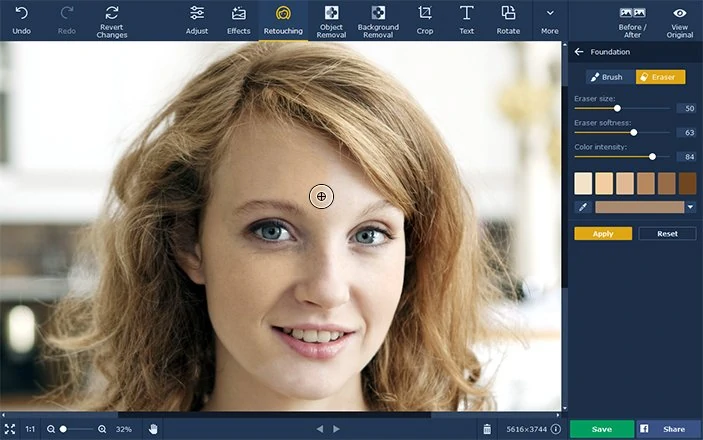The height and width of the screenshot is (440, 703).
Task: Switch to the Retouching tab
Action: 283,19
